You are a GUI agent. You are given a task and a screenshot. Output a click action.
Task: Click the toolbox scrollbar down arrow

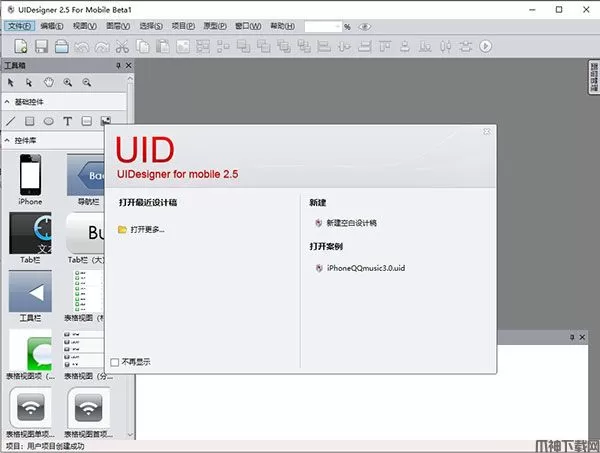130,435
